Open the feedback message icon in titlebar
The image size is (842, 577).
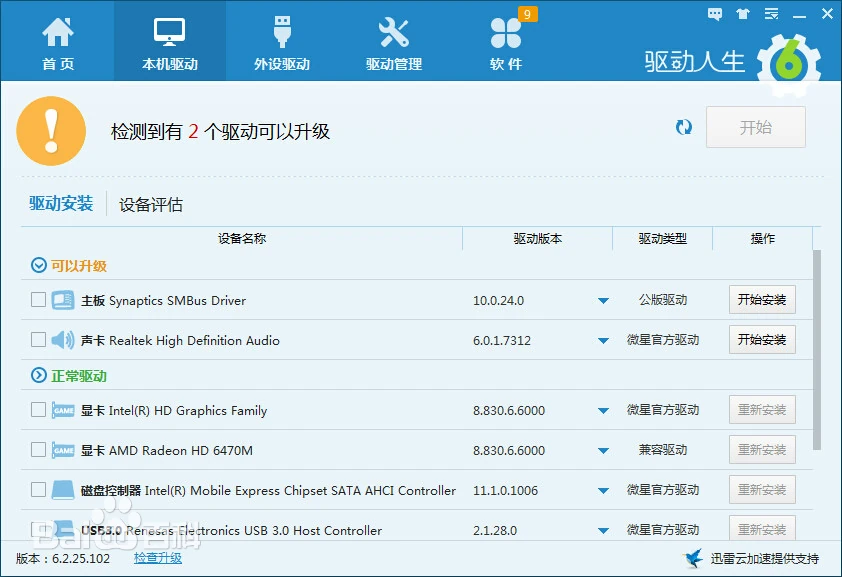[714, 14]
